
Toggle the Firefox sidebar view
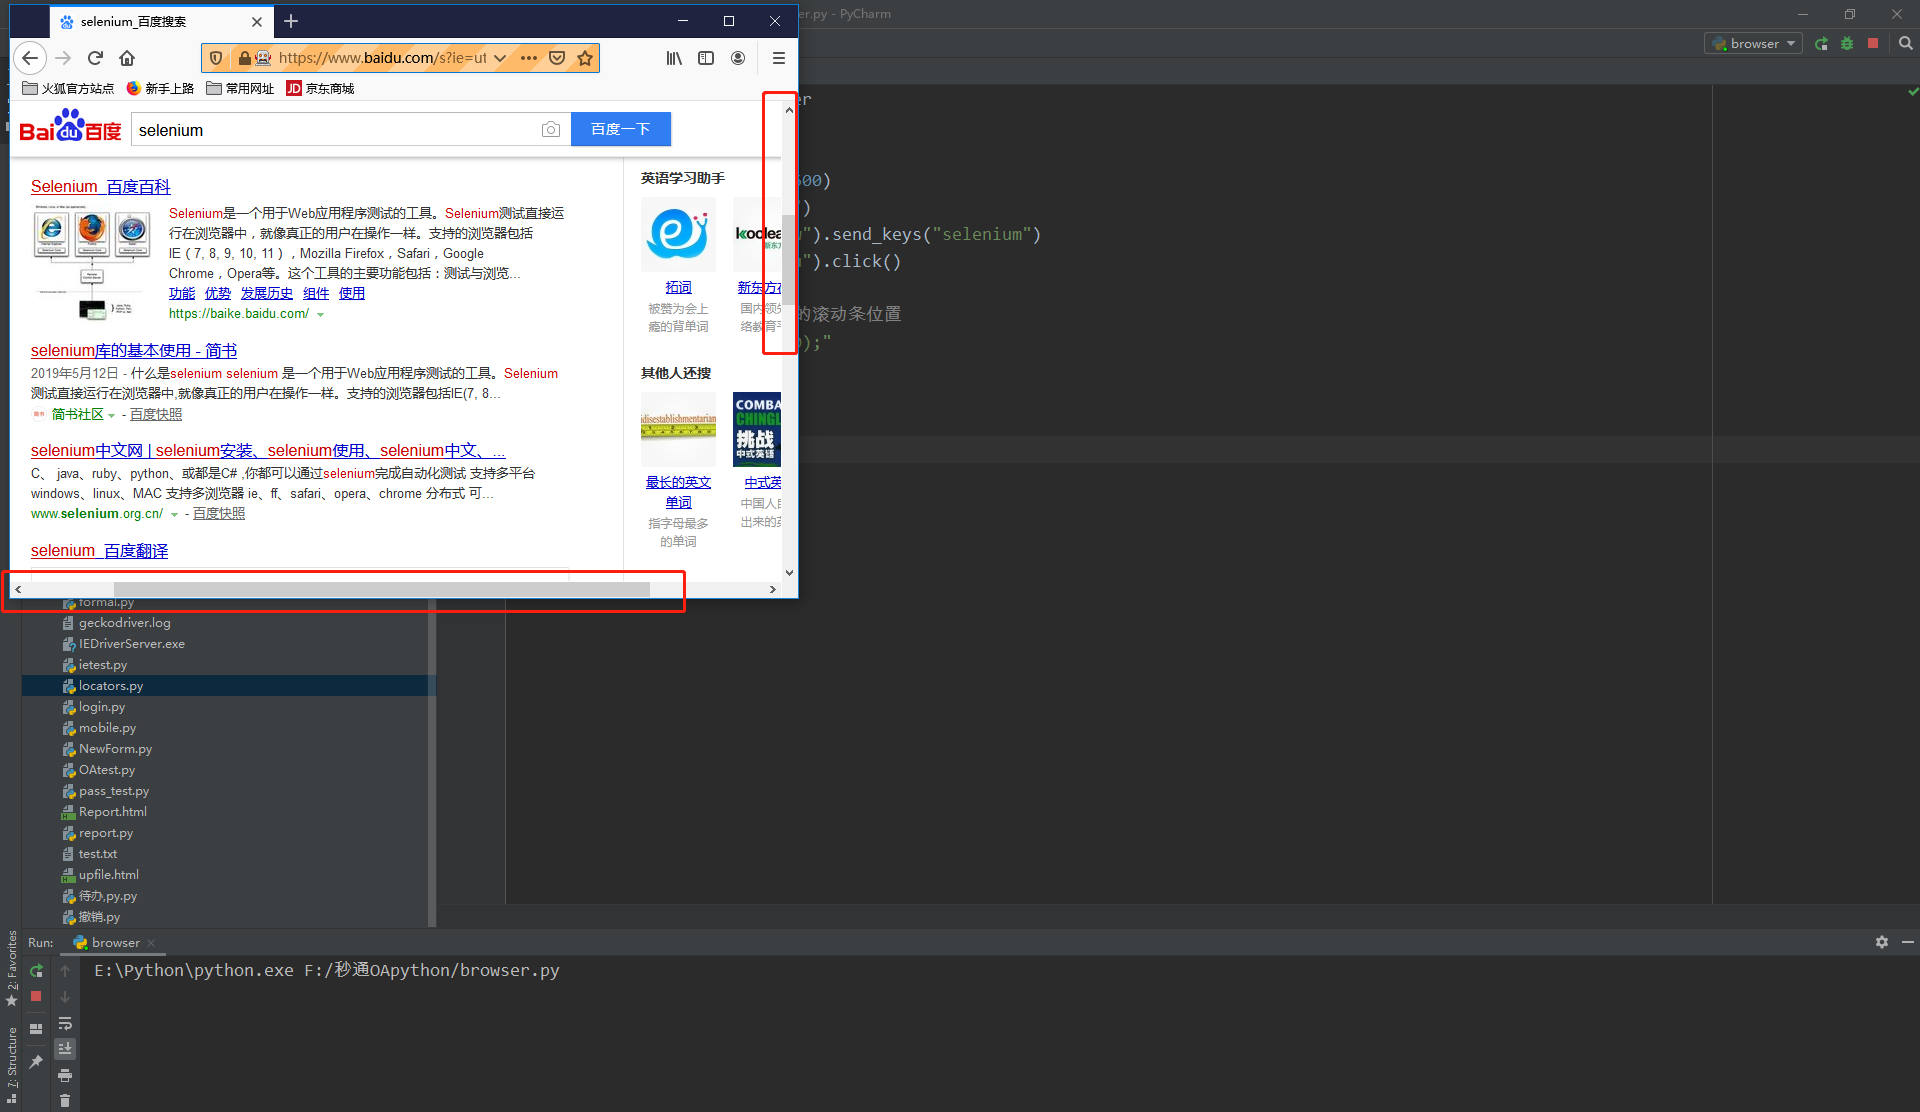pyautogui.click(x=706, y=58)
